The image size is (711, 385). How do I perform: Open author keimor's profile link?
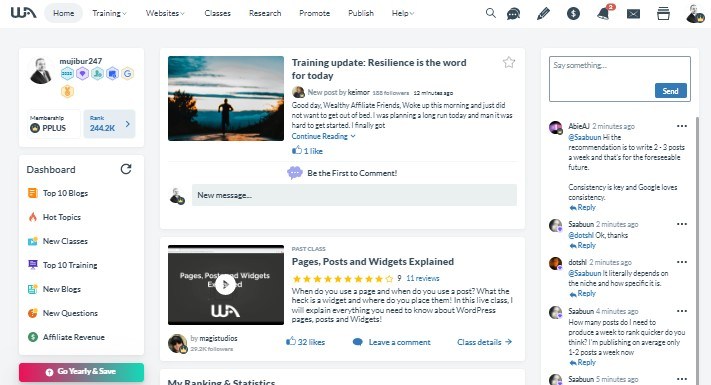(359, 92)
